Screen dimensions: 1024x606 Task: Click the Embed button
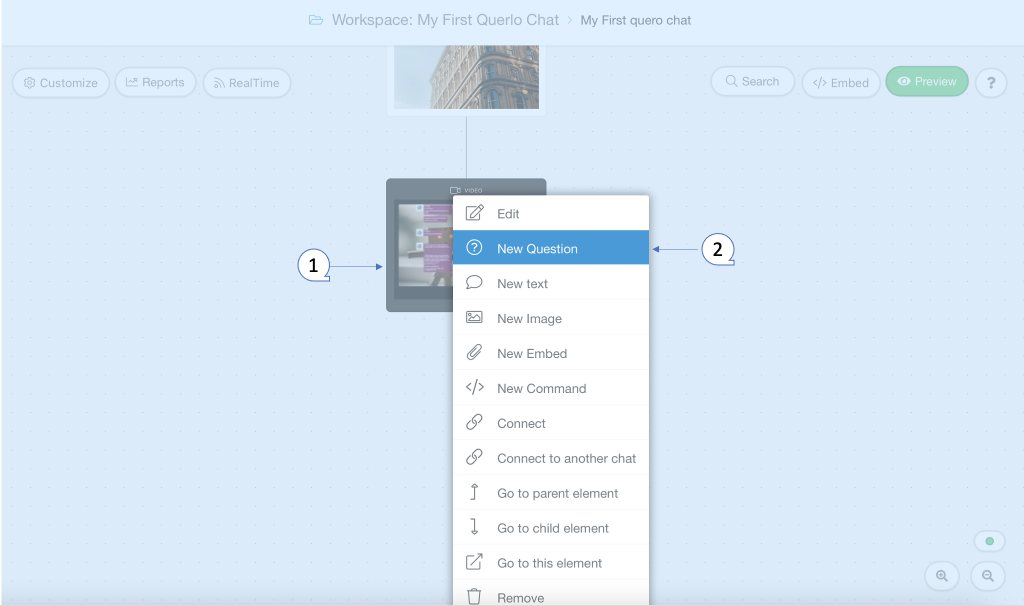click(x=841, y=83)
